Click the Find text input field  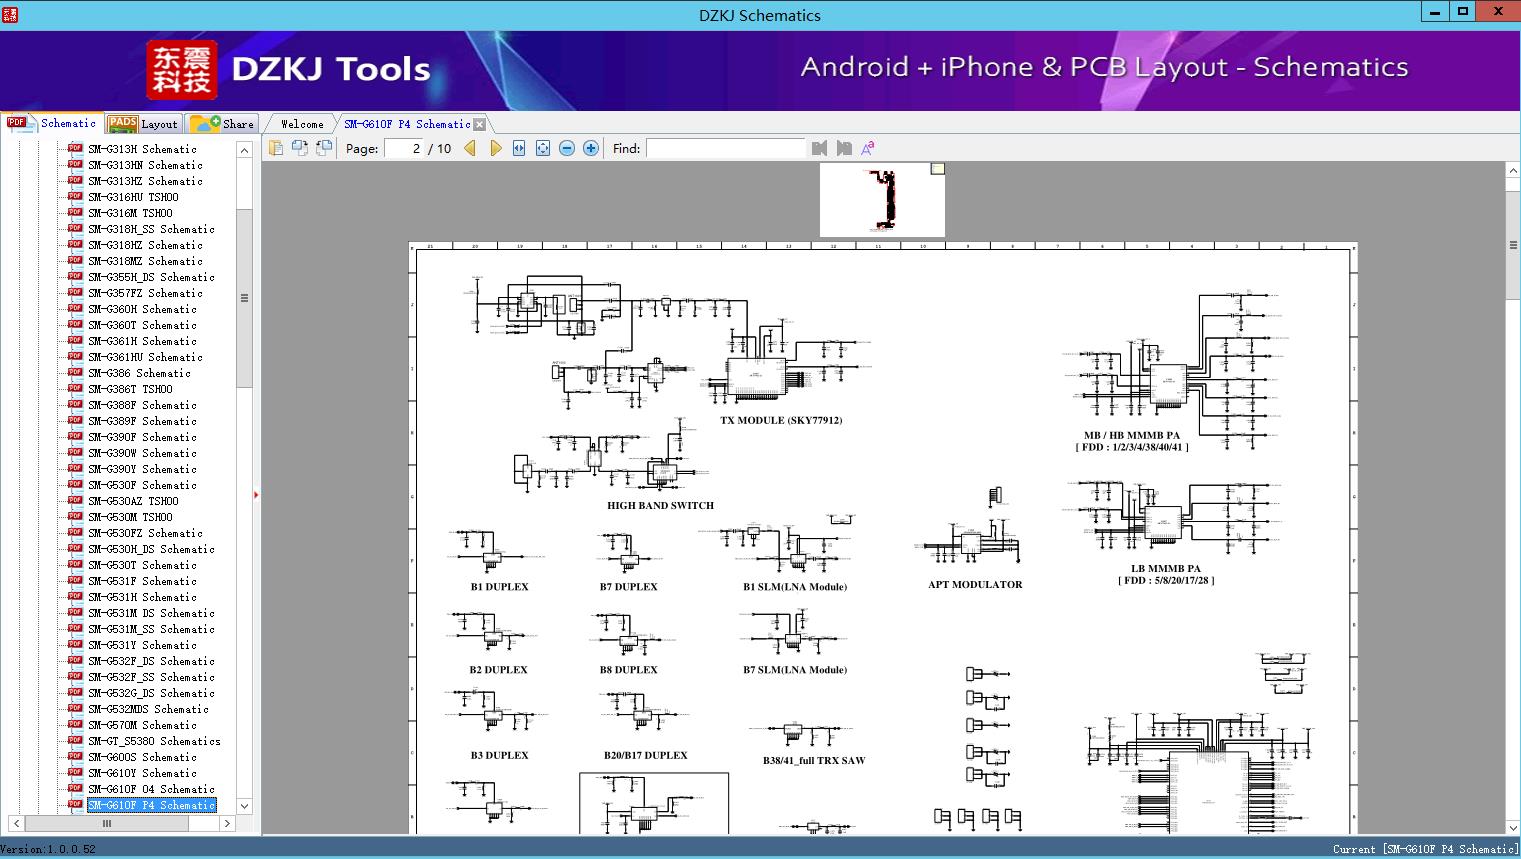725,148
